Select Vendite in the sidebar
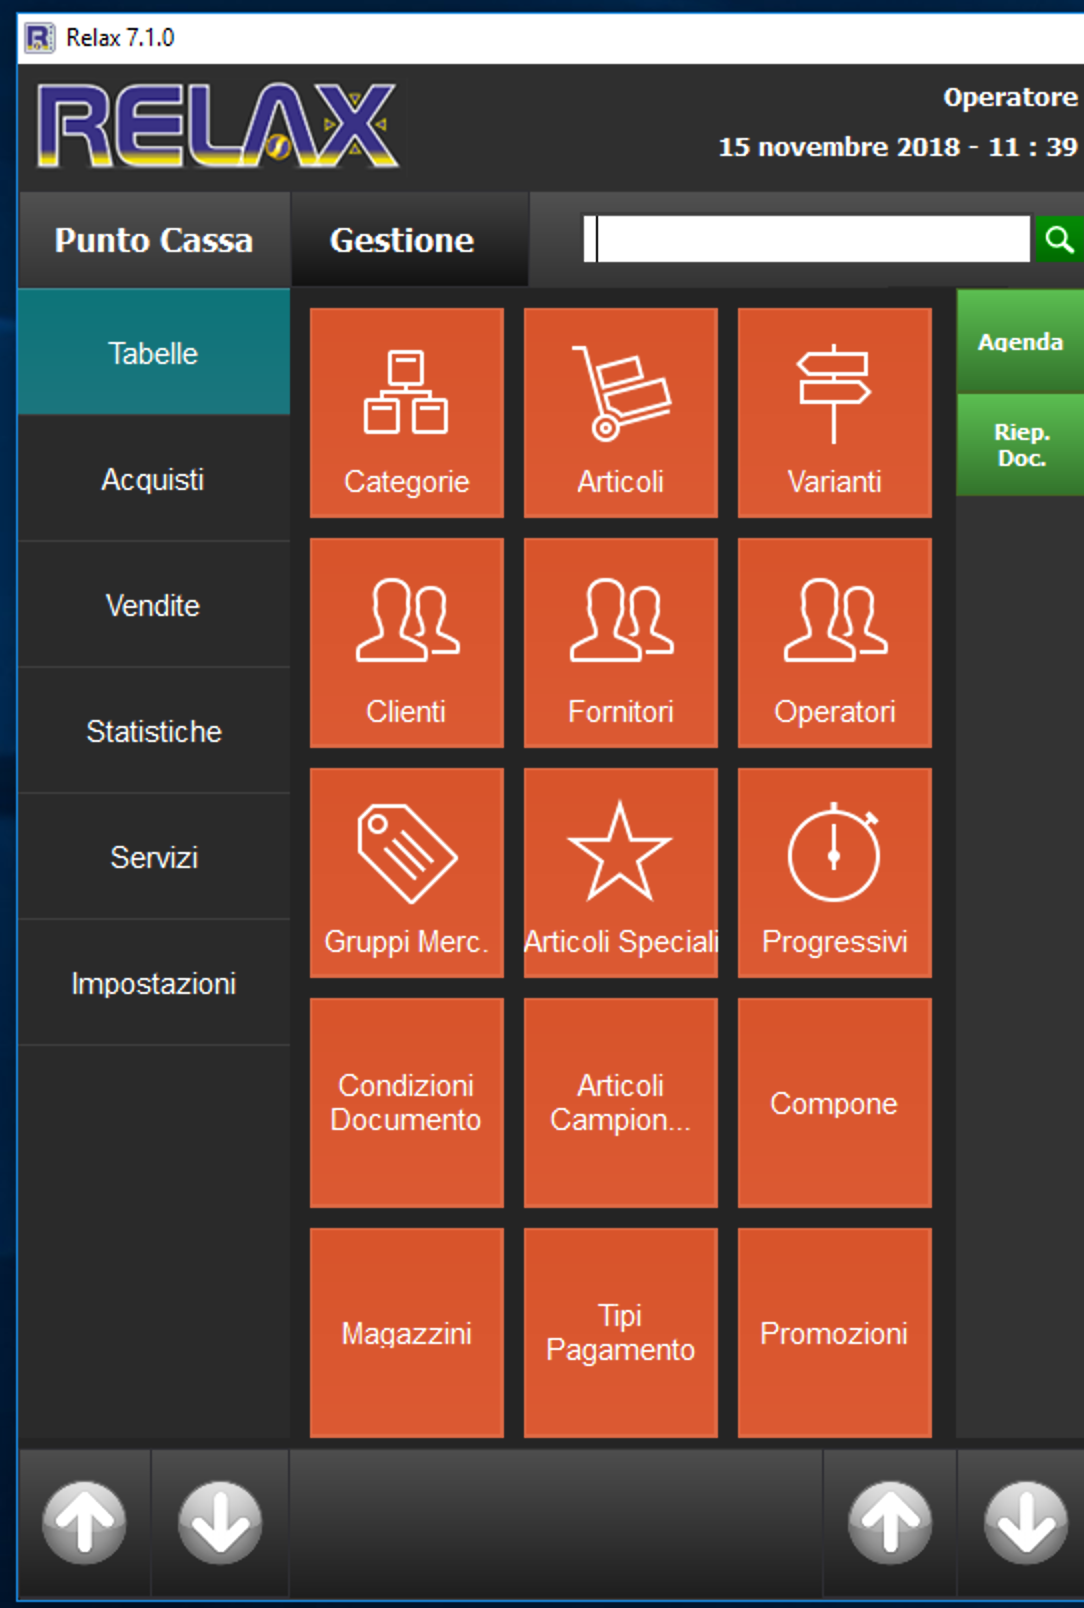Image resolution: width=1084 pixels, height=1608 pixels. (x=154, y=605)
